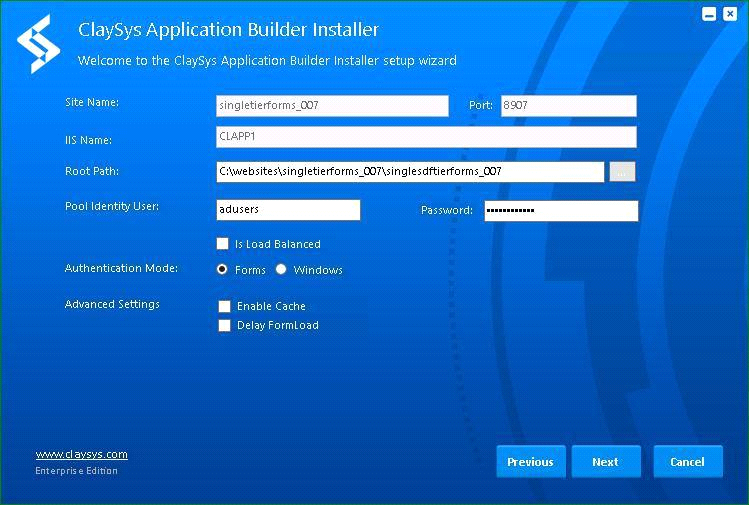Enable the Enable Cache checkbox
749x505 pixels.
(x=224, y=306)
